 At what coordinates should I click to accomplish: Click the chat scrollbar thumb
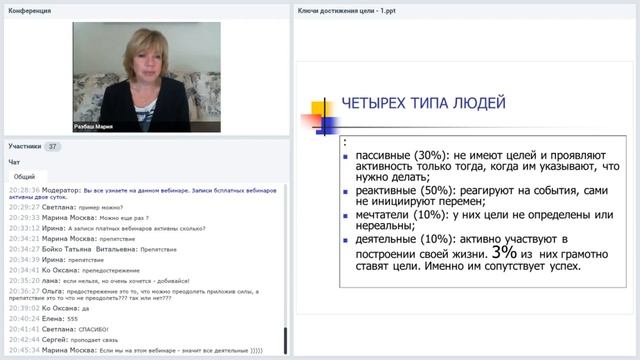tap(285, 340)
